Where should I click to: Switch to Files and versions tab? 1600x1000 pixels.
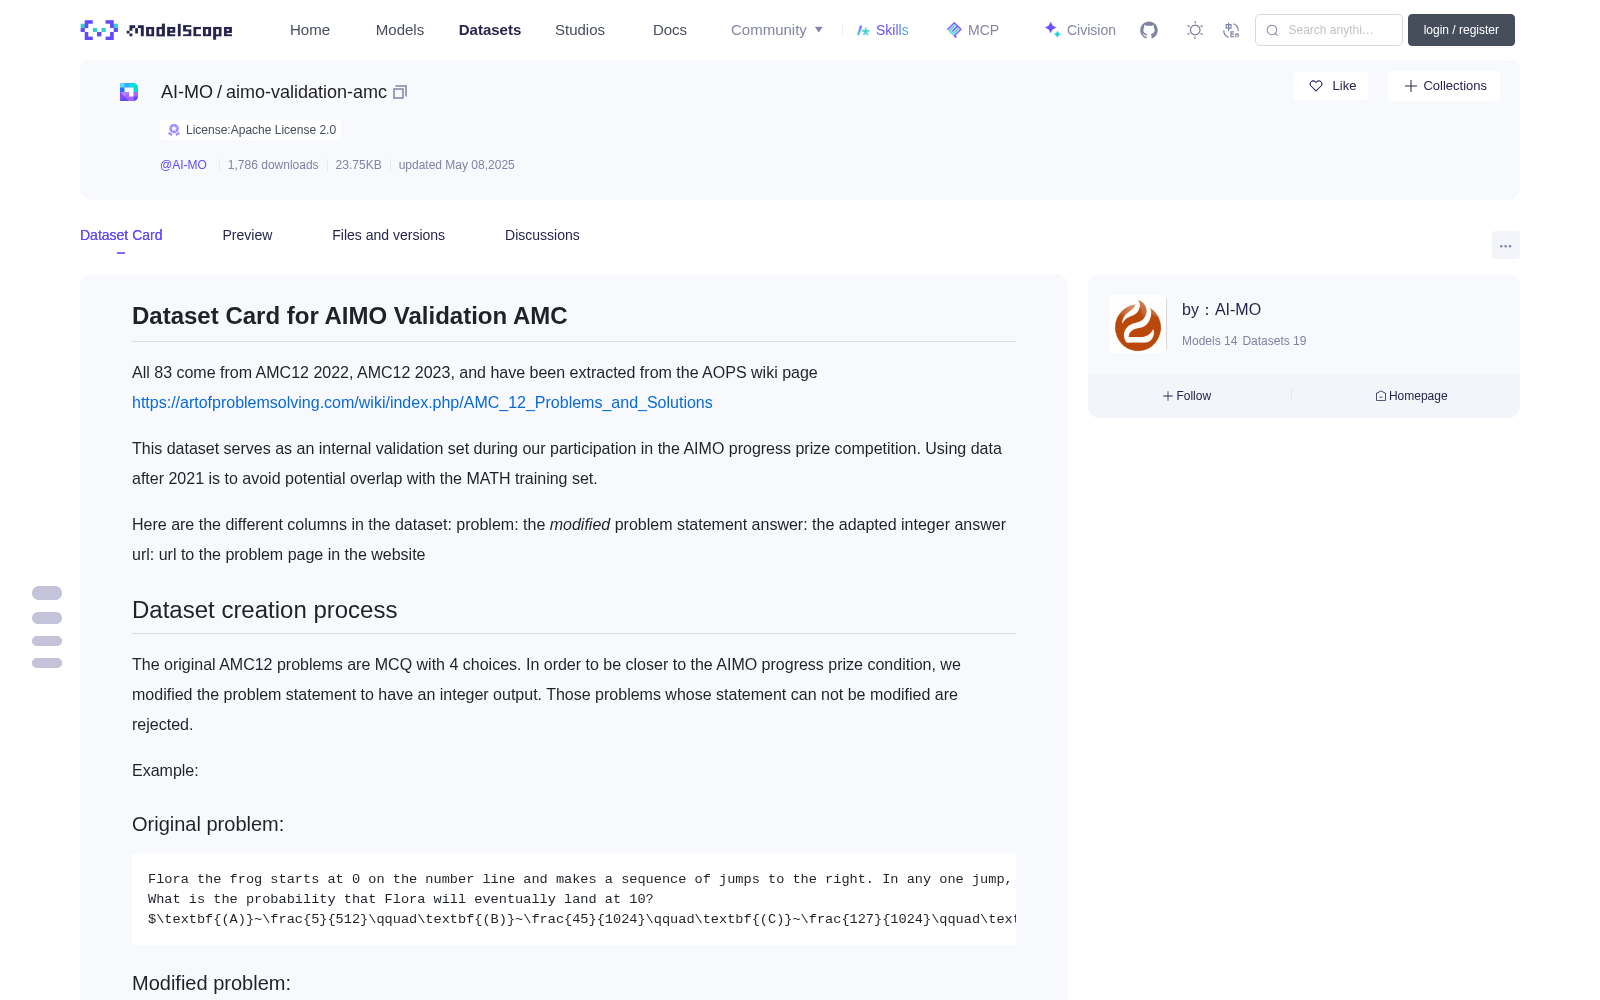(388, 235)
